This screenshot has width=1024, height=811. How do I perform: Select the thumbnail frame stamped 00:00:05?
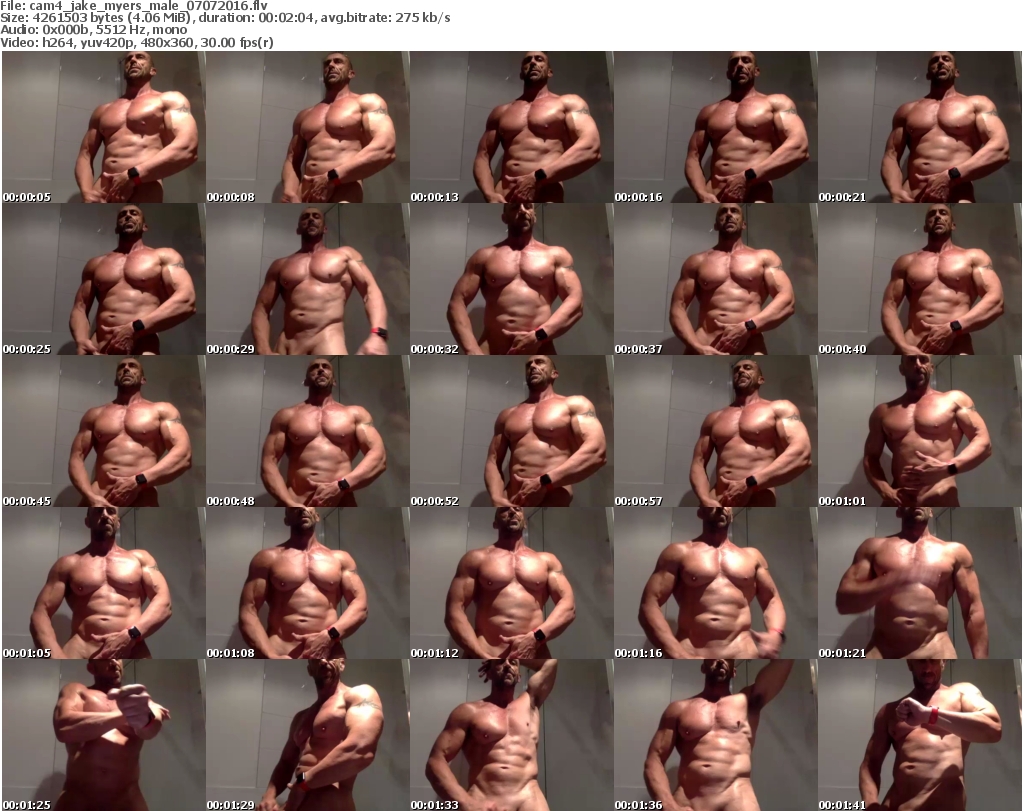point(104,127)
